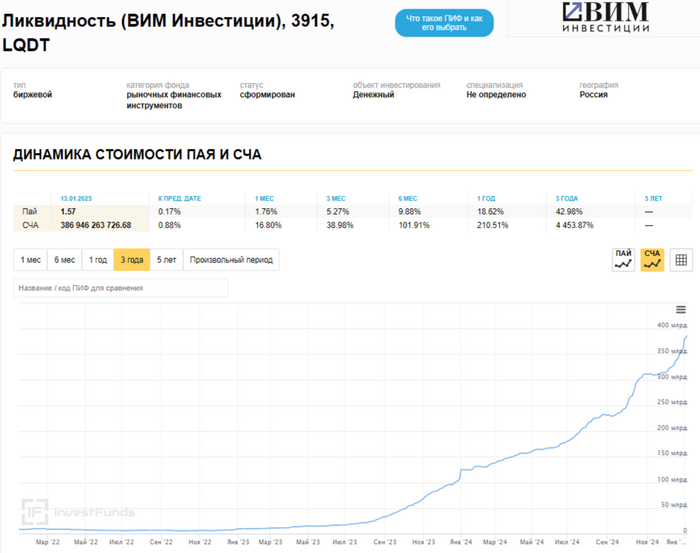This screenshot has width=700, height=553.
Task: Click the 400 млрд axis label
Action: click(672, 325)
